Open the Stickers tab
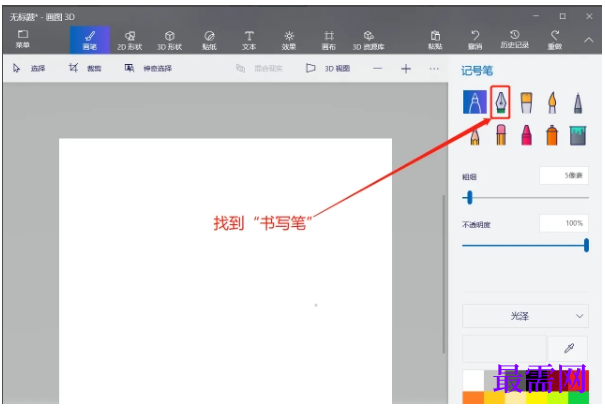Image resolution: width=605 pixels, height=410 pixels. pos(209,40)
